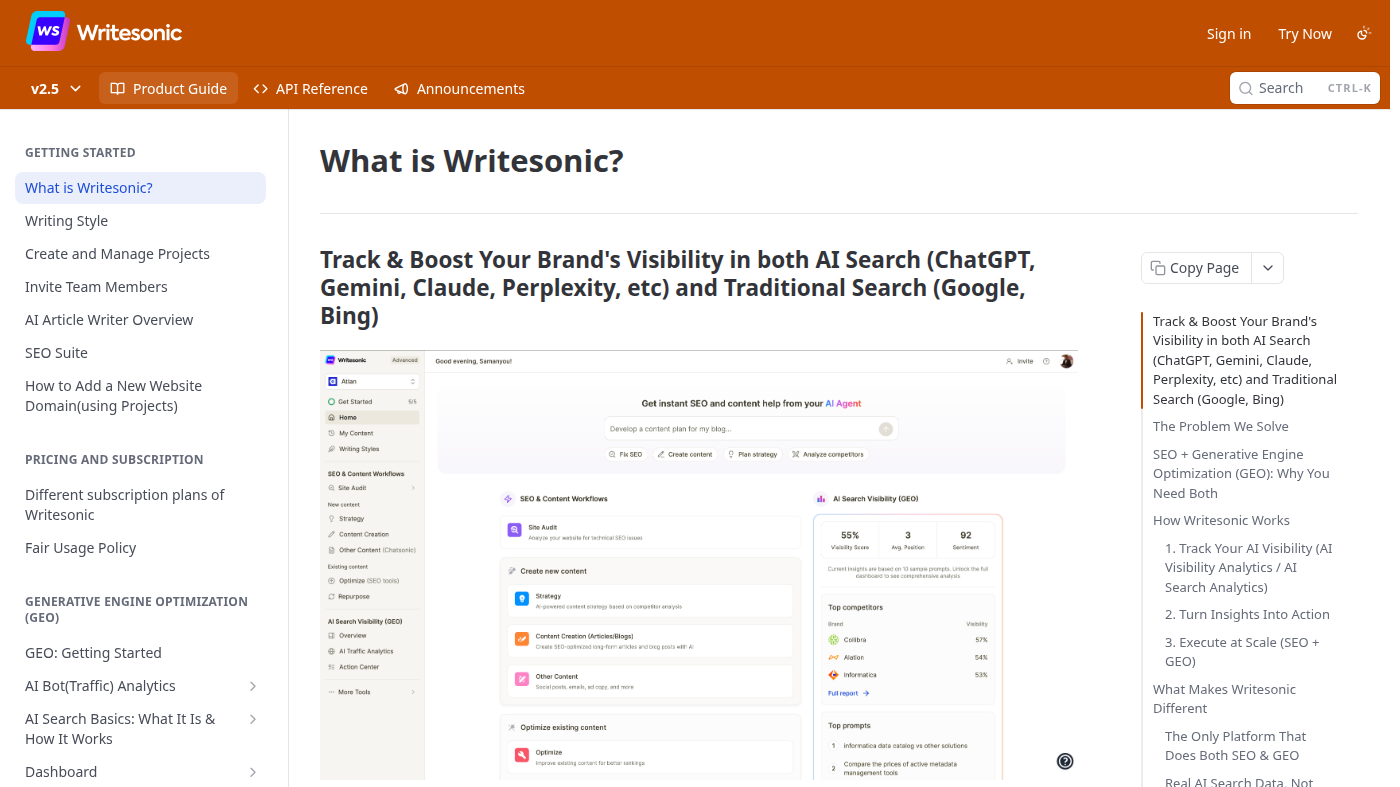Select What is Writesonic? in sidebar
Viewport: 1400px width, 787px height.
tap(140, 188)
